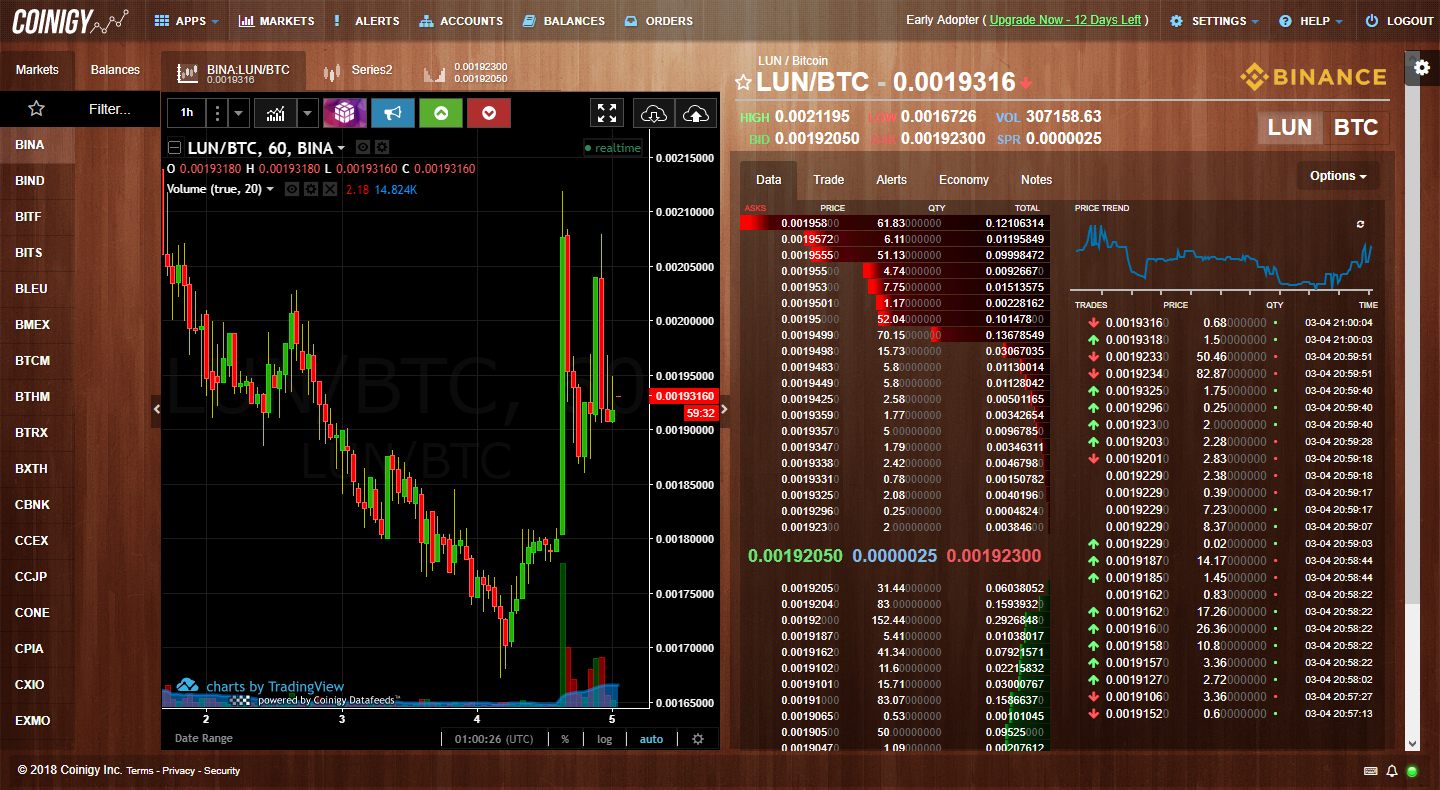Click the Date Range button
Screen dimensions: 1440x790
204,738
